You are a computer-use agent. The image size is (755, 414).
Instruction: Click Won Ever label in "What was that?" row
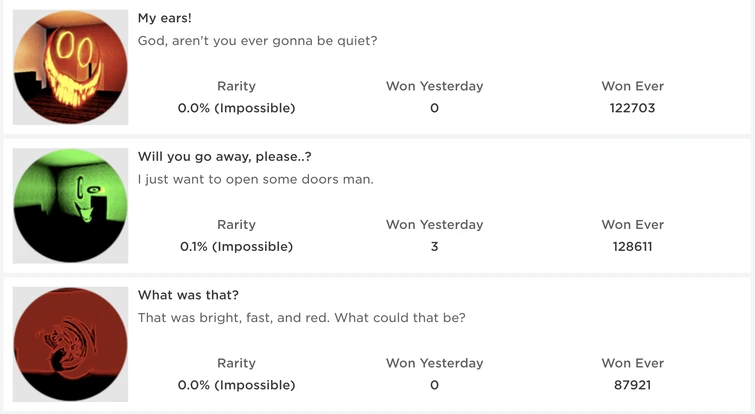point(632,363)
